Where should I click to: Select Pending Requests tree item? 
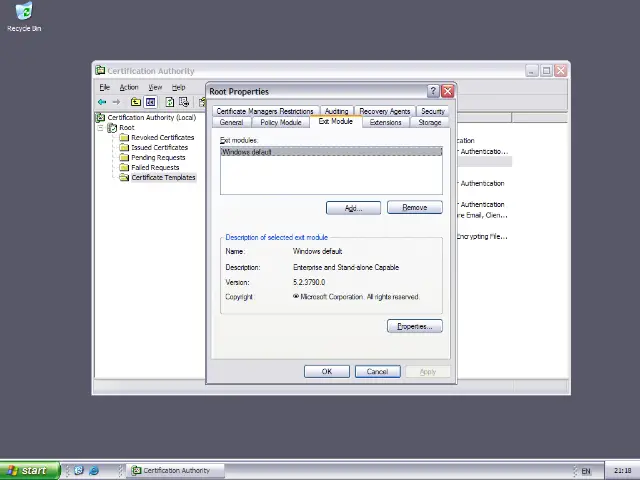pyautogui.click(x=158, y=158)
